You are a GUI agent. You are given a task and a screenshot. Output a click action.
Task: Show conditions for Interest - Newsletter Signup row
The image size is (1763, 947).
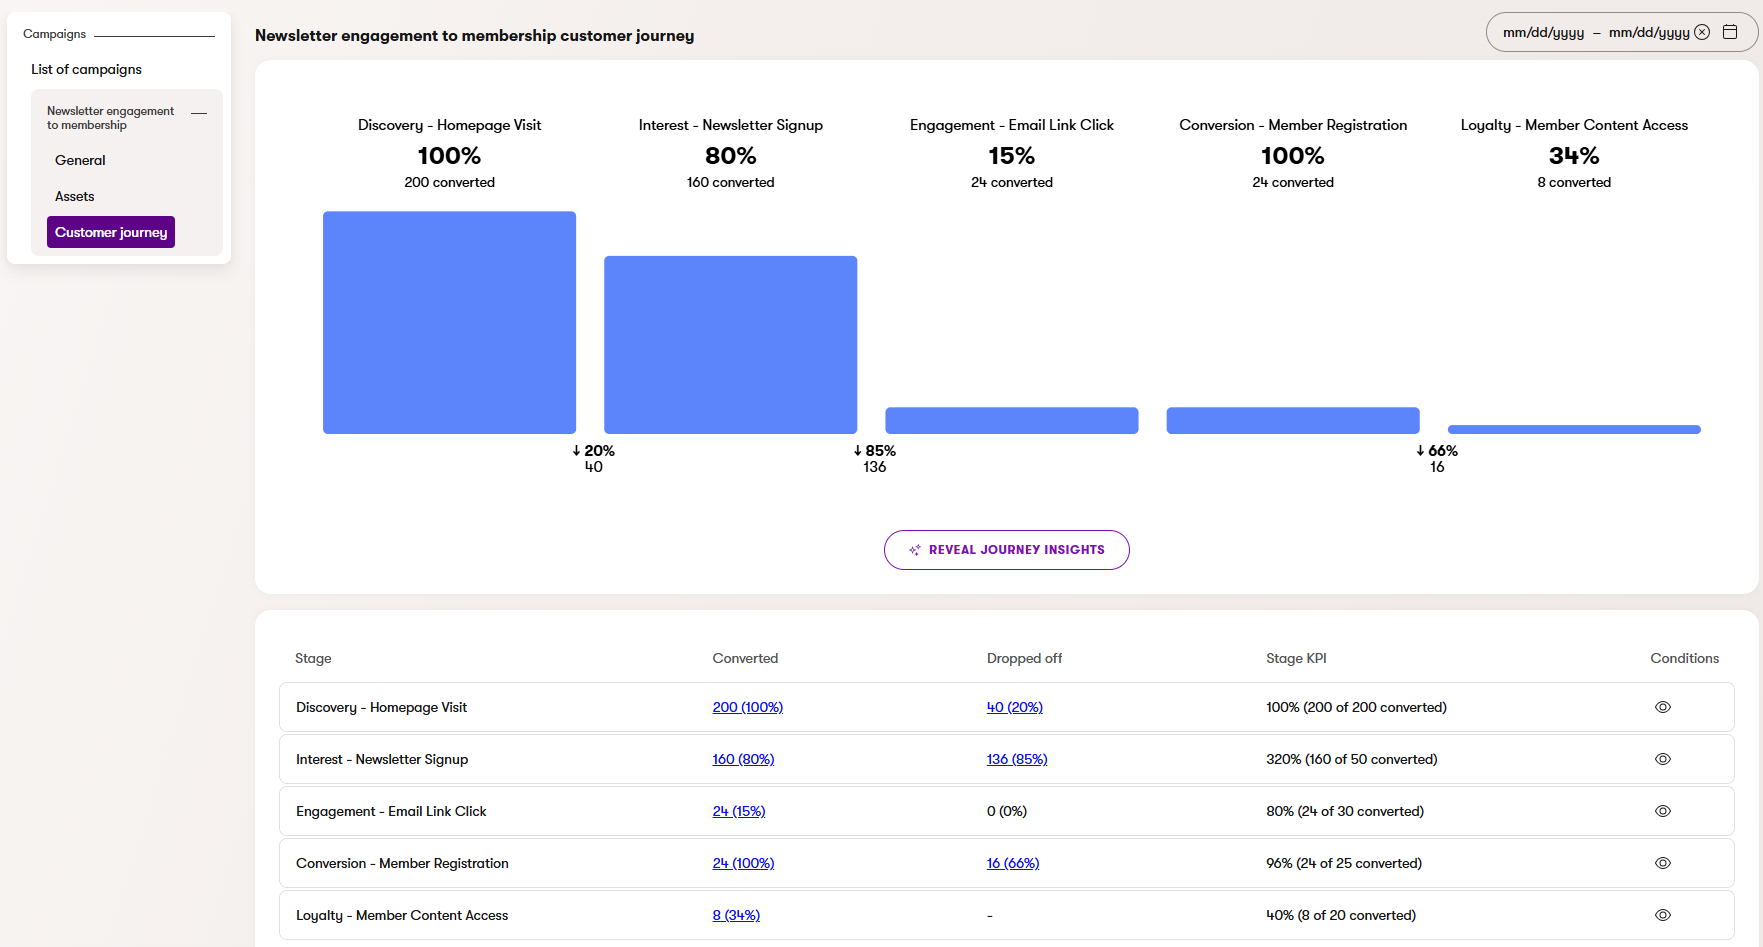1663,758
